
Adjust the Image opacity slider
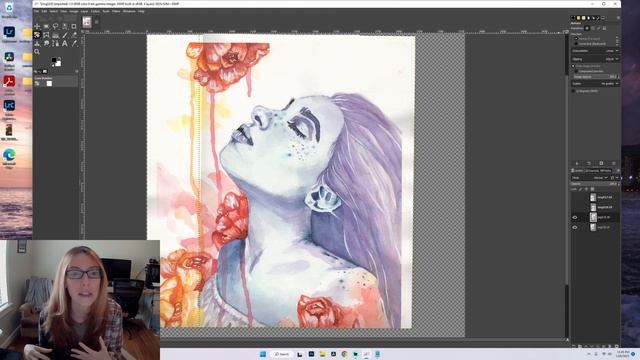pos(596,77)
